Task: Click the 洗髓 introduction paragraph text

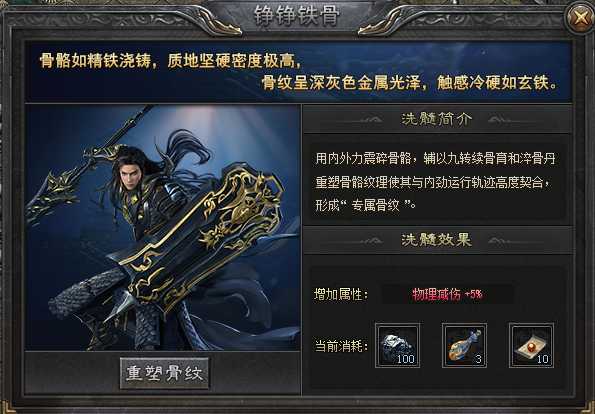Action: tap(435, 182)
